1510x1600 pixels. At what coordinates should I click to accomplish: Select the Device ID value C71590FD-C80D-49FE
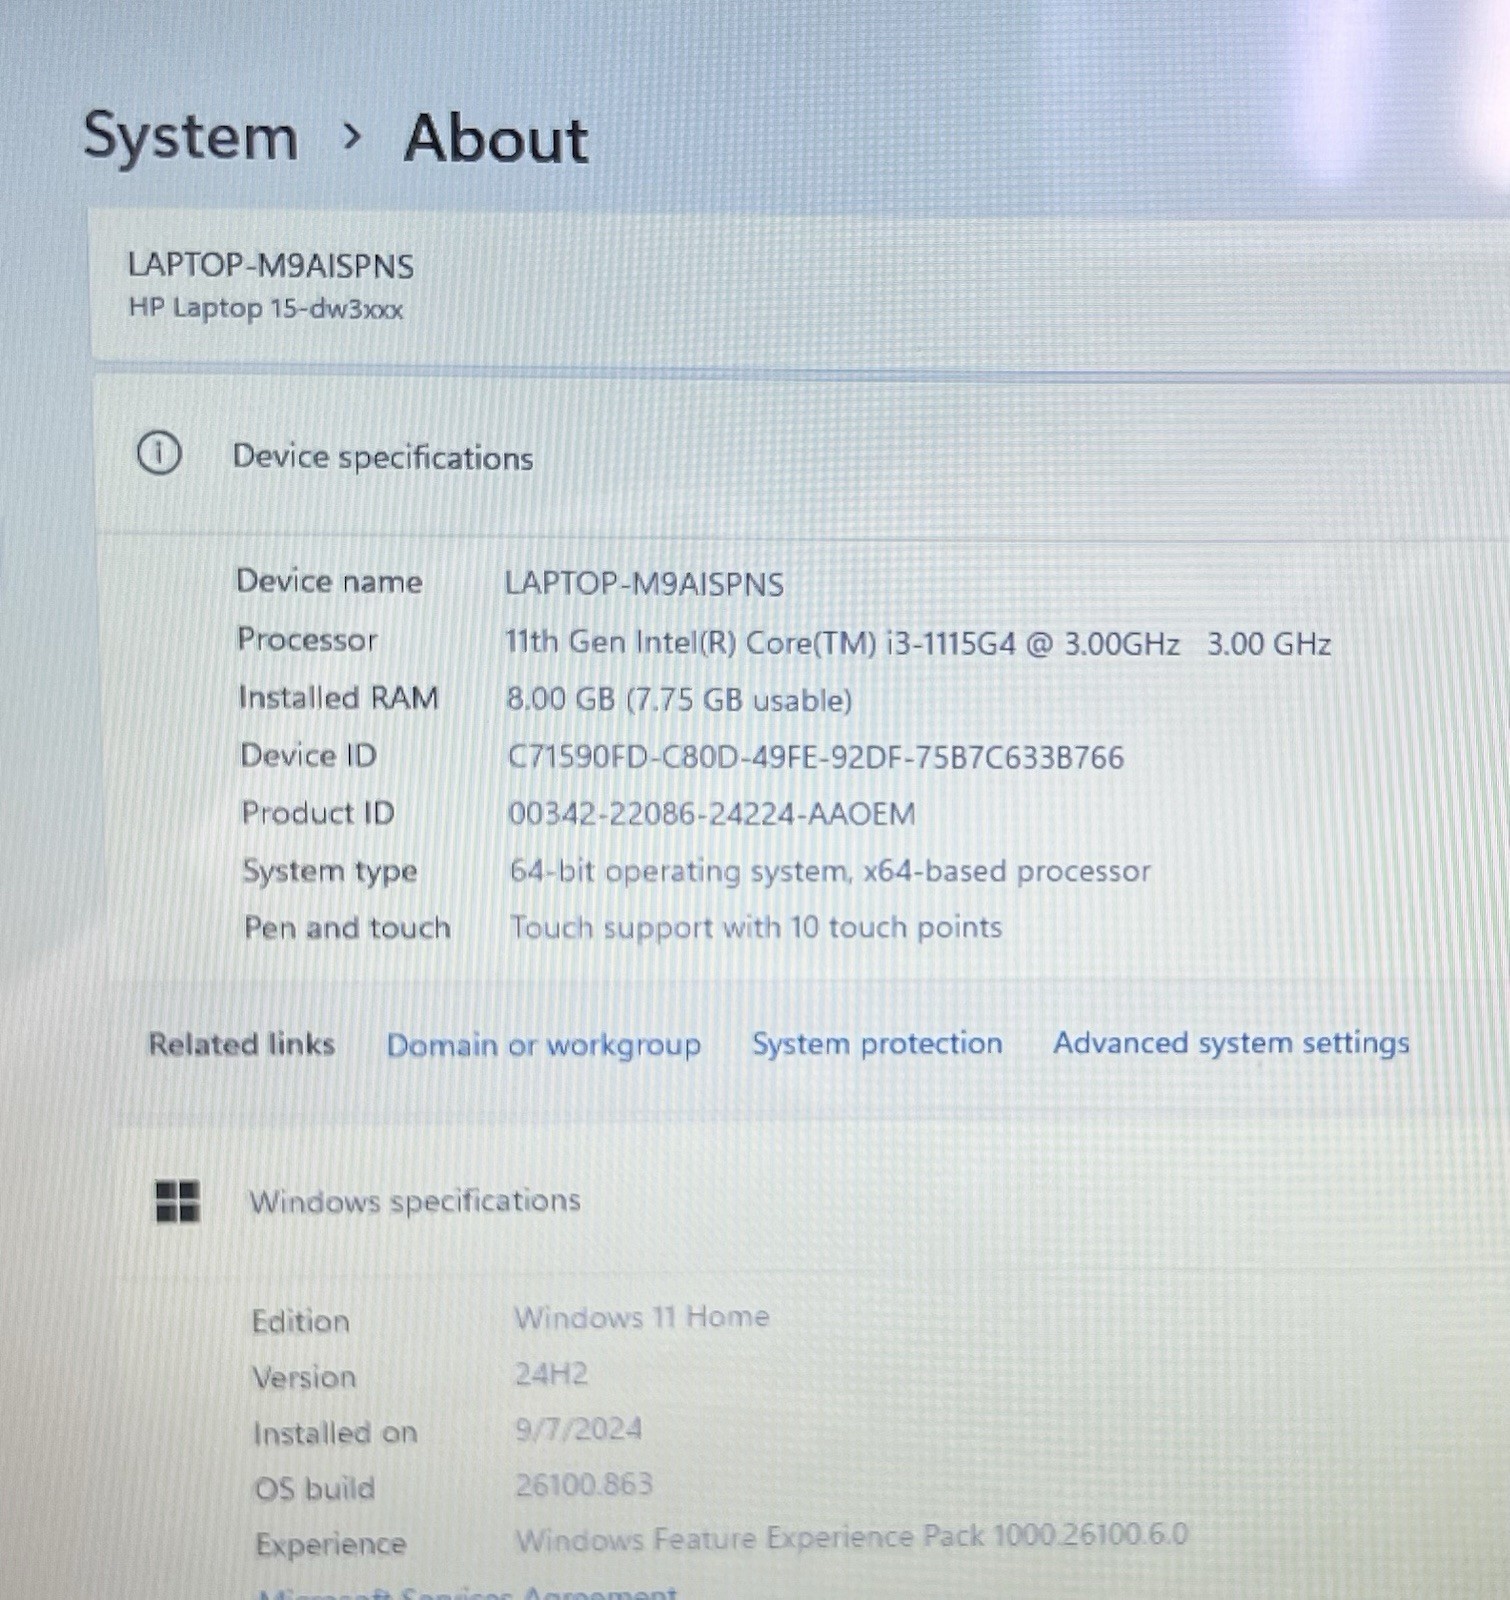click(x=816, y=757)
